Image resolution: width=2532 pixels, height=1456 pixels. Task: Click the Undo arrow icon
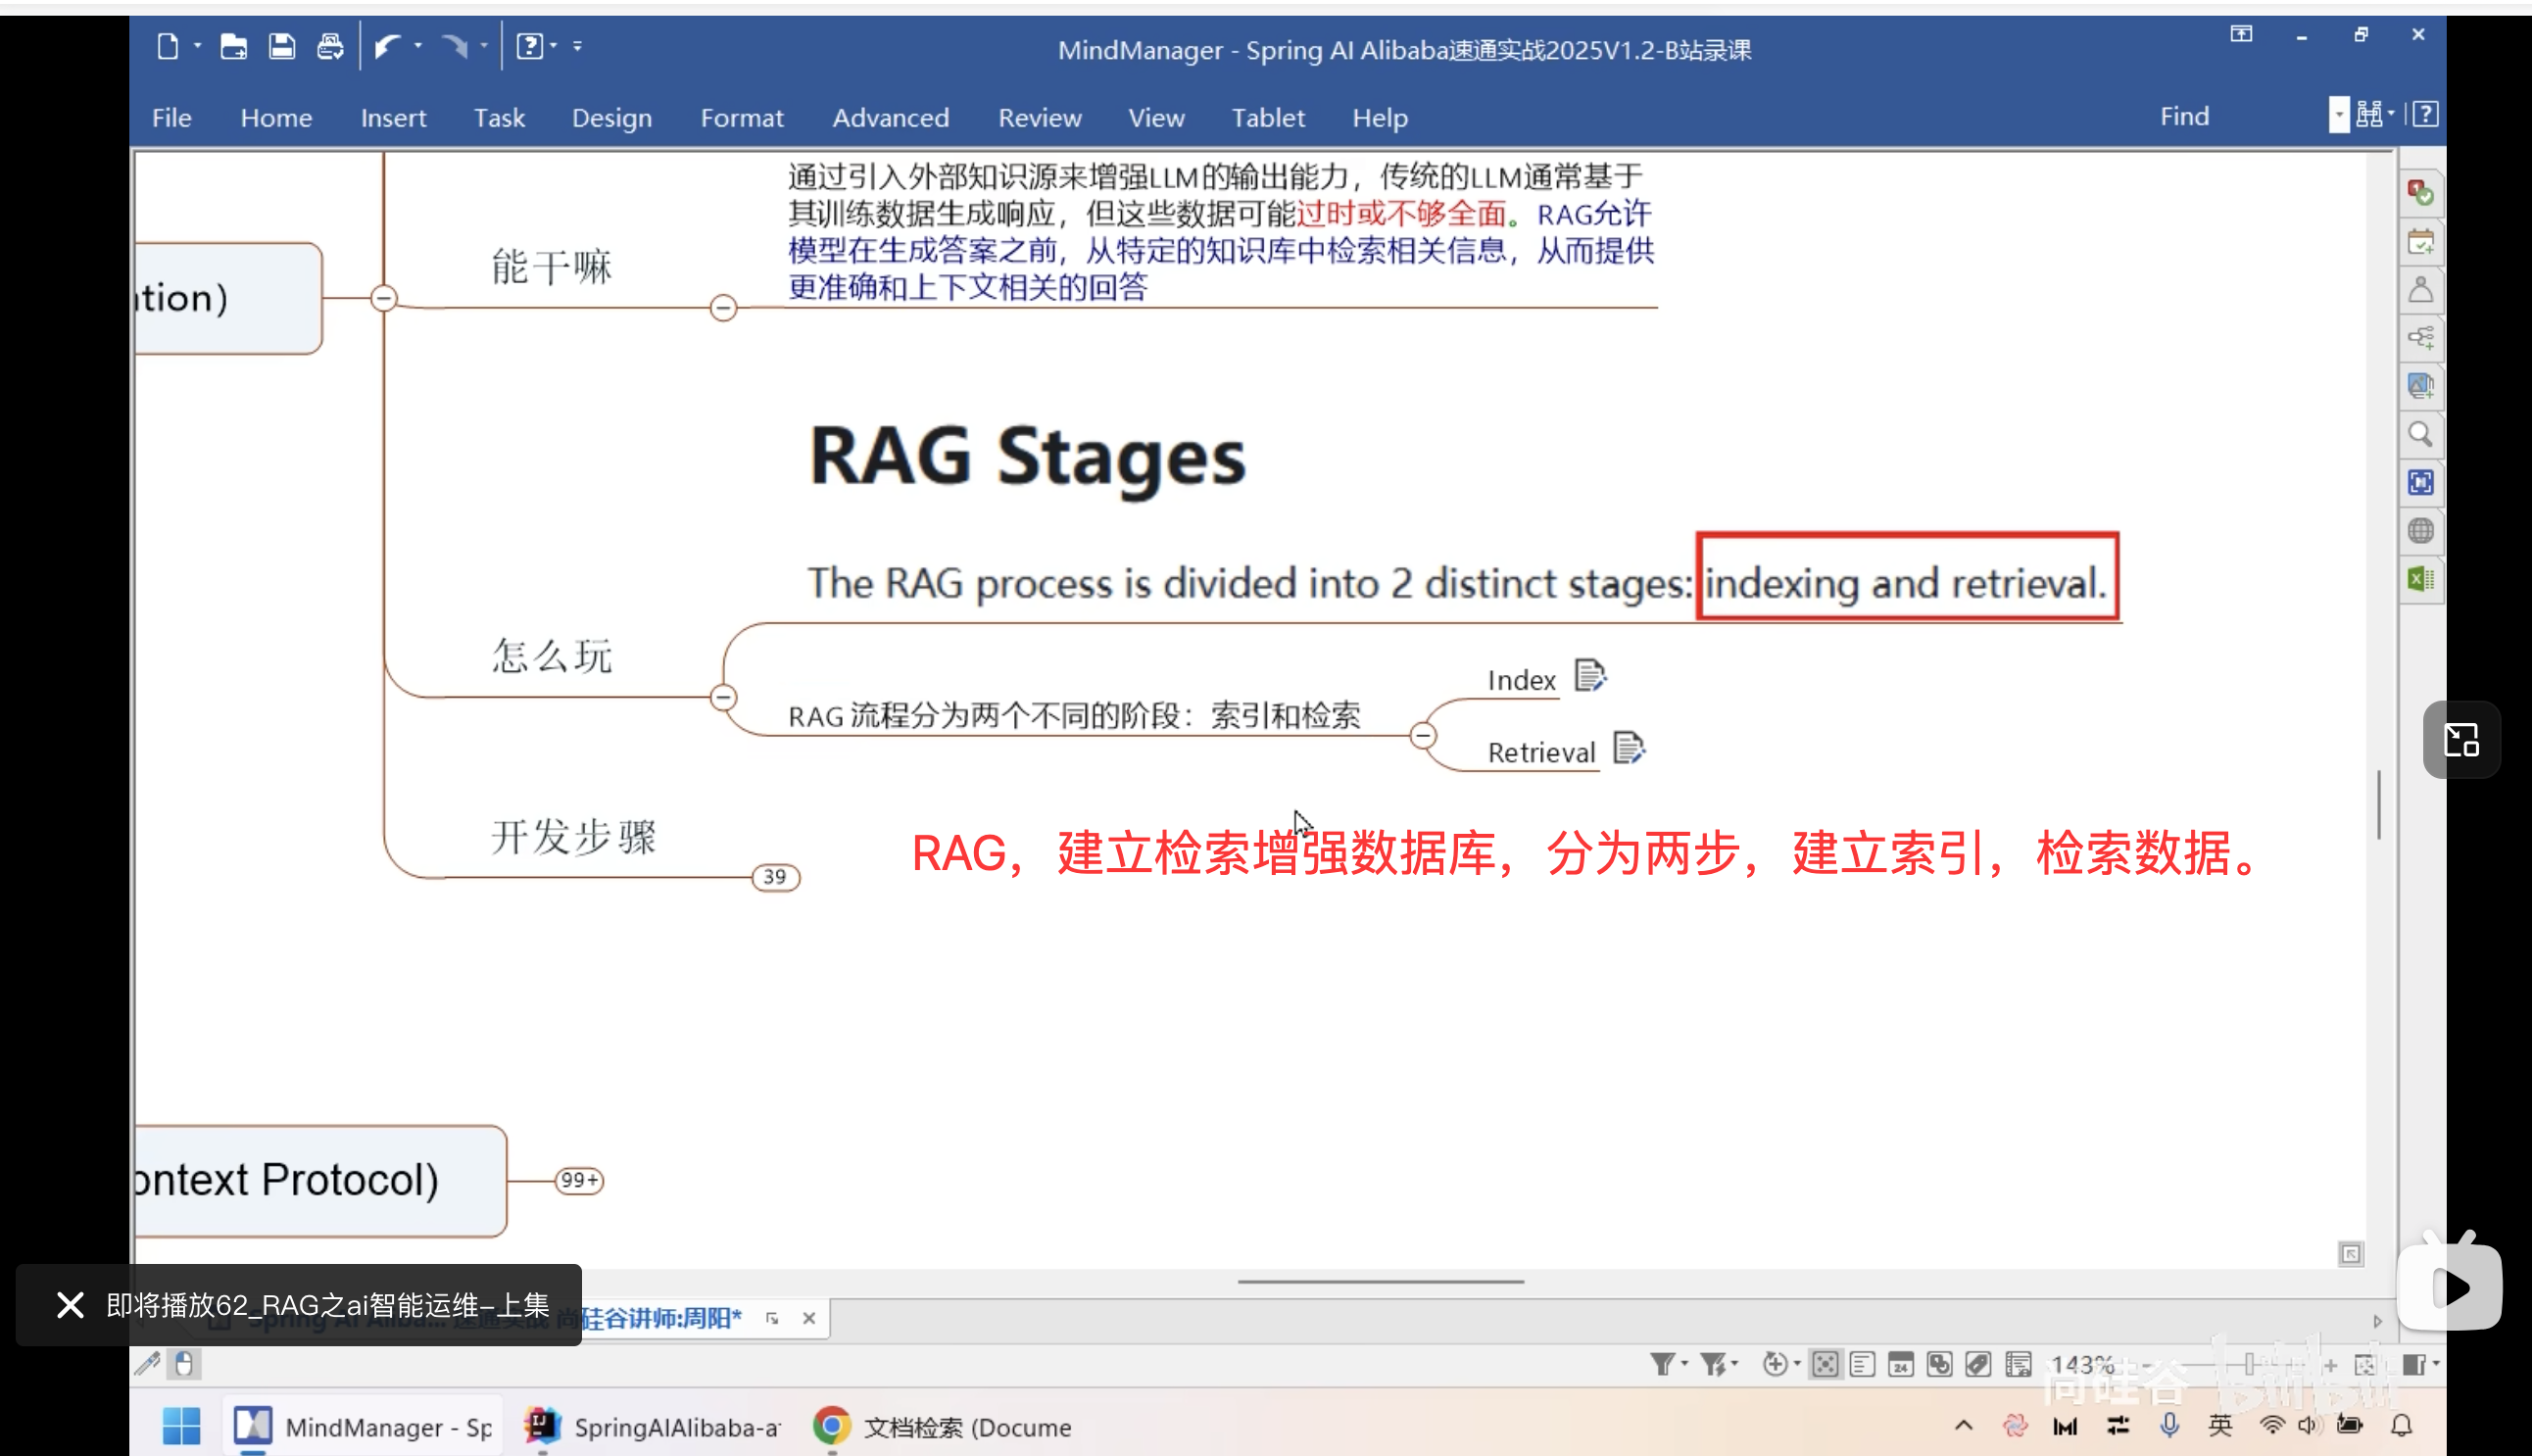[389, 45]
